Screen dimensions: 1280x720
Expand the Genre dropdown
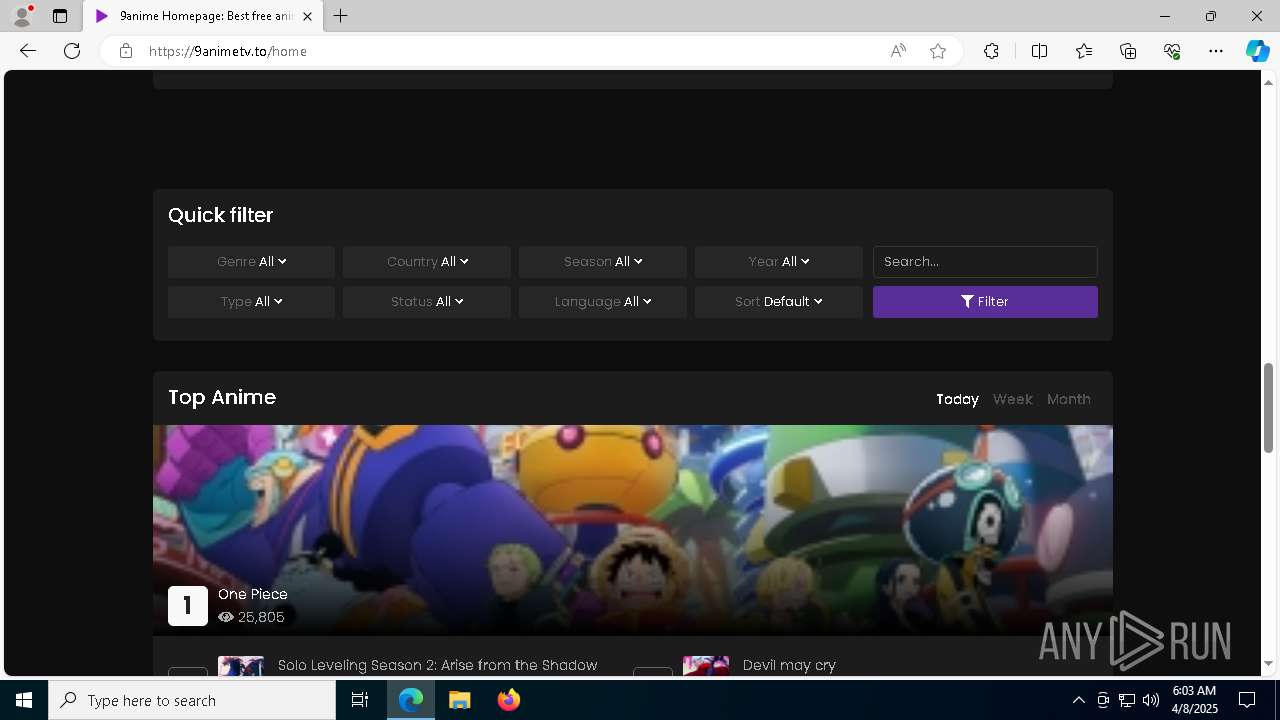(x=251, y=262)
